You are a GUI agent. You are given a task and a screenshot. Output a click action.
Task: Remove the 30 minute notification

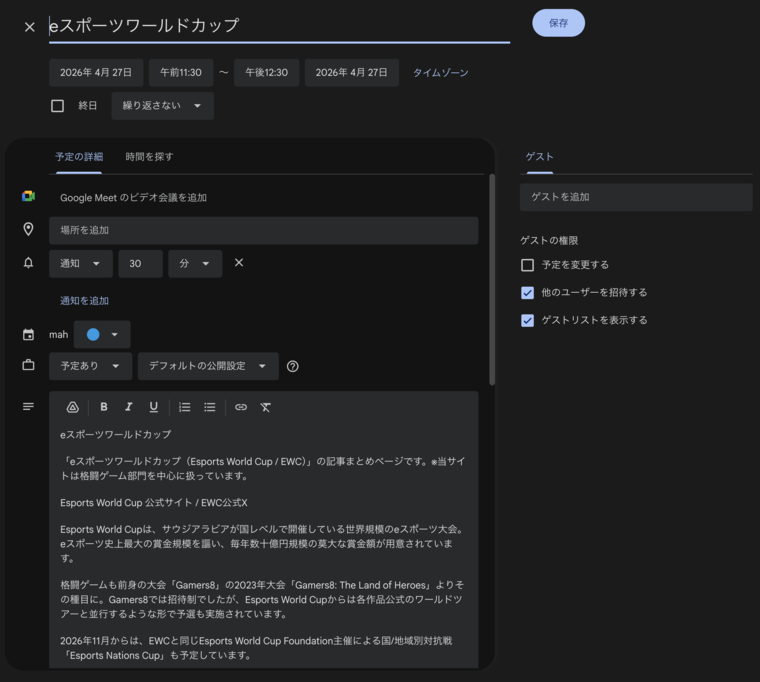[x=239, y=263]
